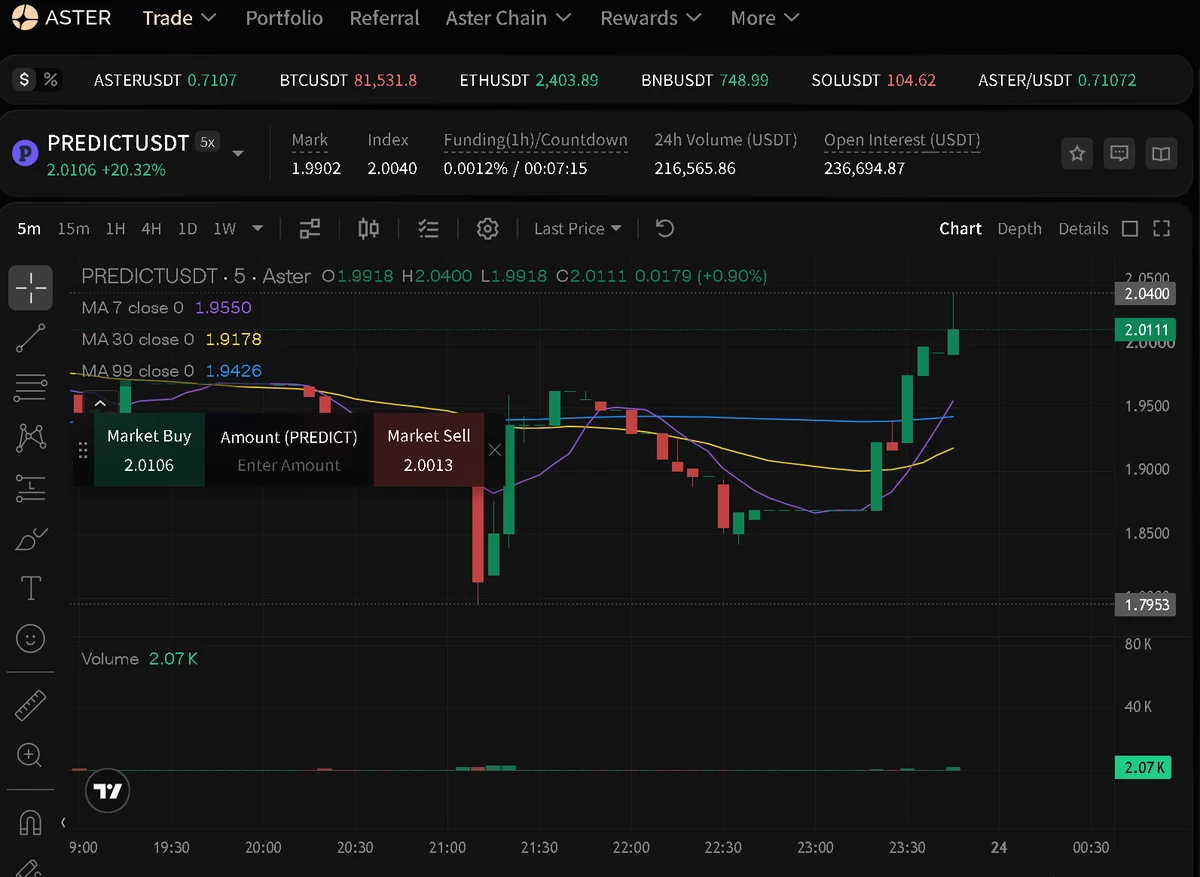The height and width of the screenshot is (877, 1200).
Task: Click the Amount (PREDICT) input field
Action: [x=289, y=465]
